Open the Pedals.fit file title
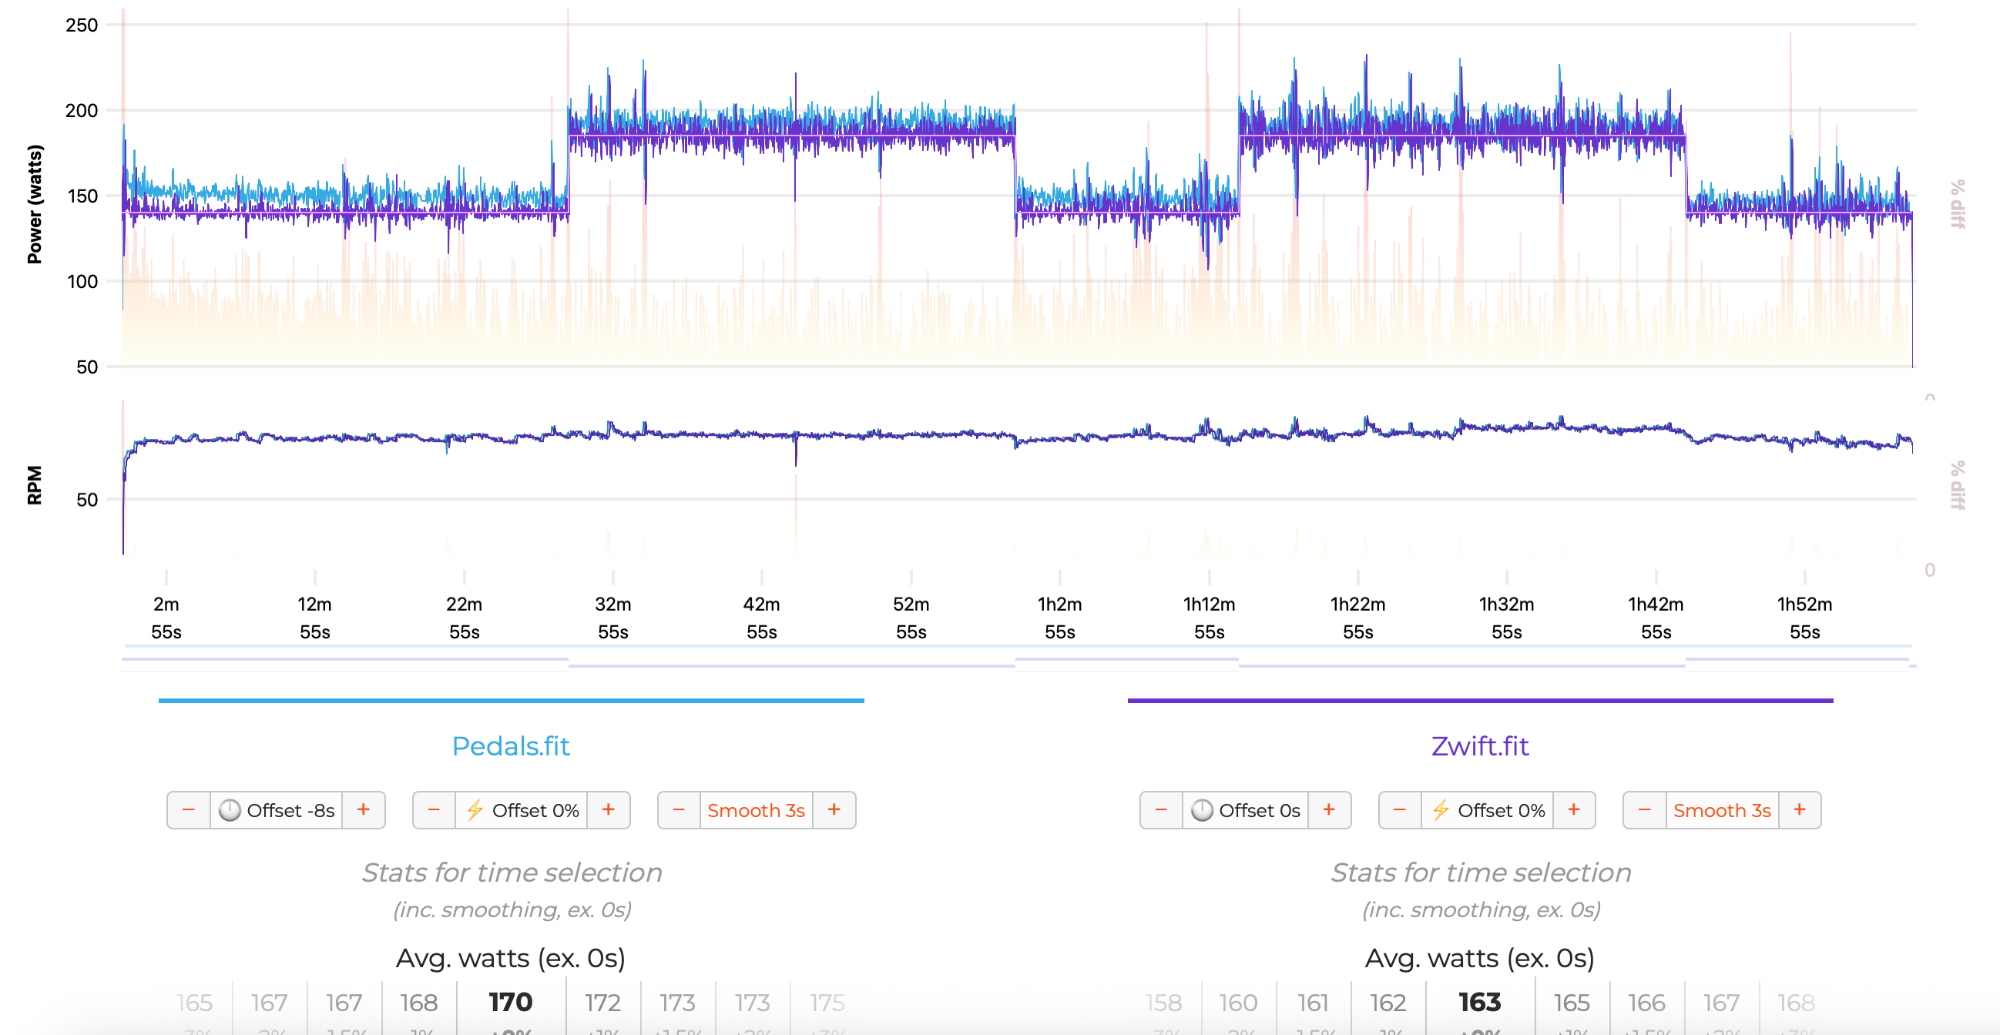The width and height of the screenshot is (2000, 1035). pos(510,746)
